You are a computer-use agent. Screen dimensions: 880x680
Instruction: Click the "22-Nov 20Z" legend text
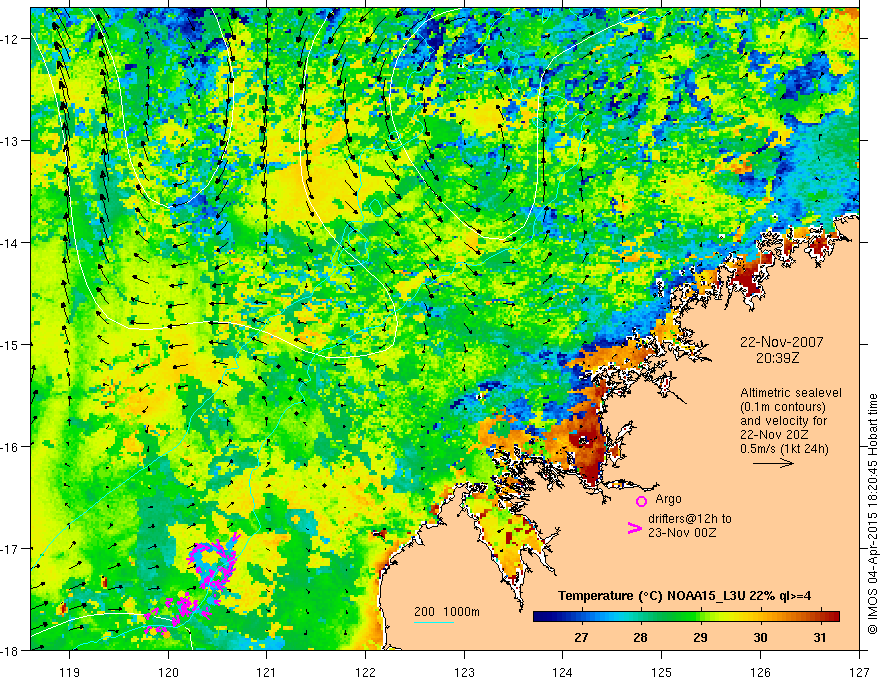(774, 435)
